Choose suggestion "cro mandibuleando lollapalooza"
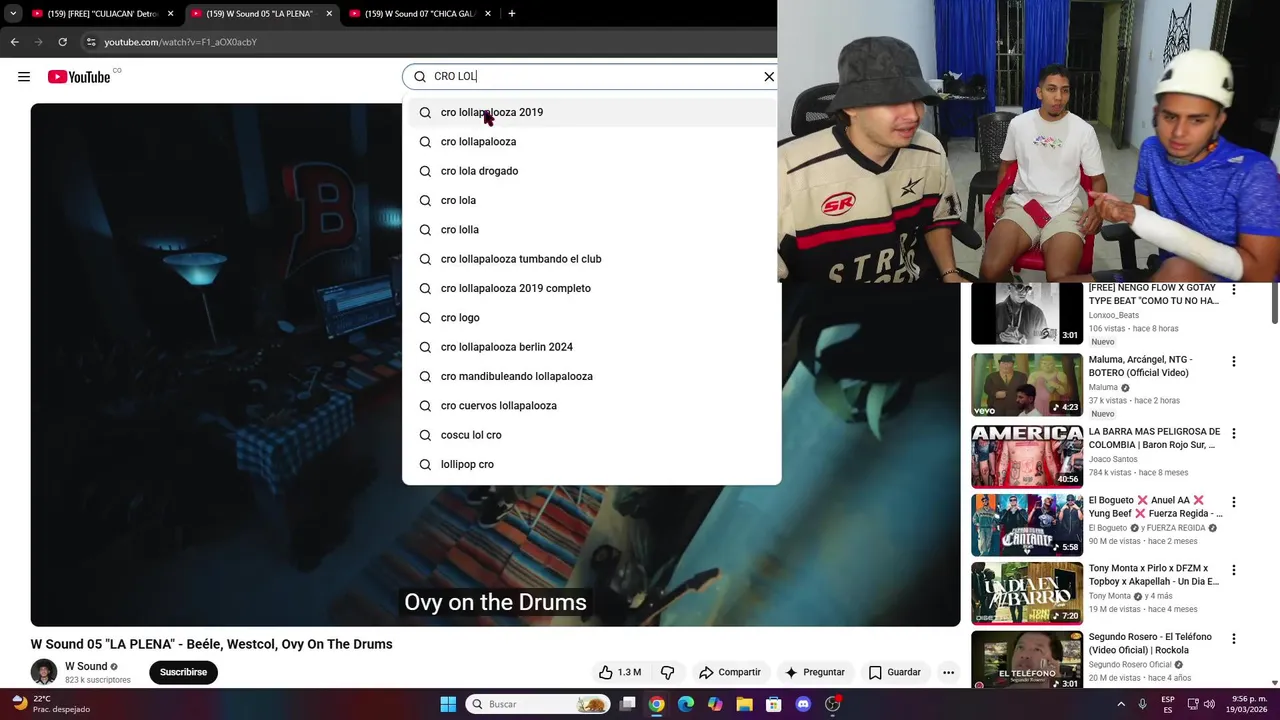The height and width of the screenshot is (720, 1280). pyautogui.click(x=591, y=376)
